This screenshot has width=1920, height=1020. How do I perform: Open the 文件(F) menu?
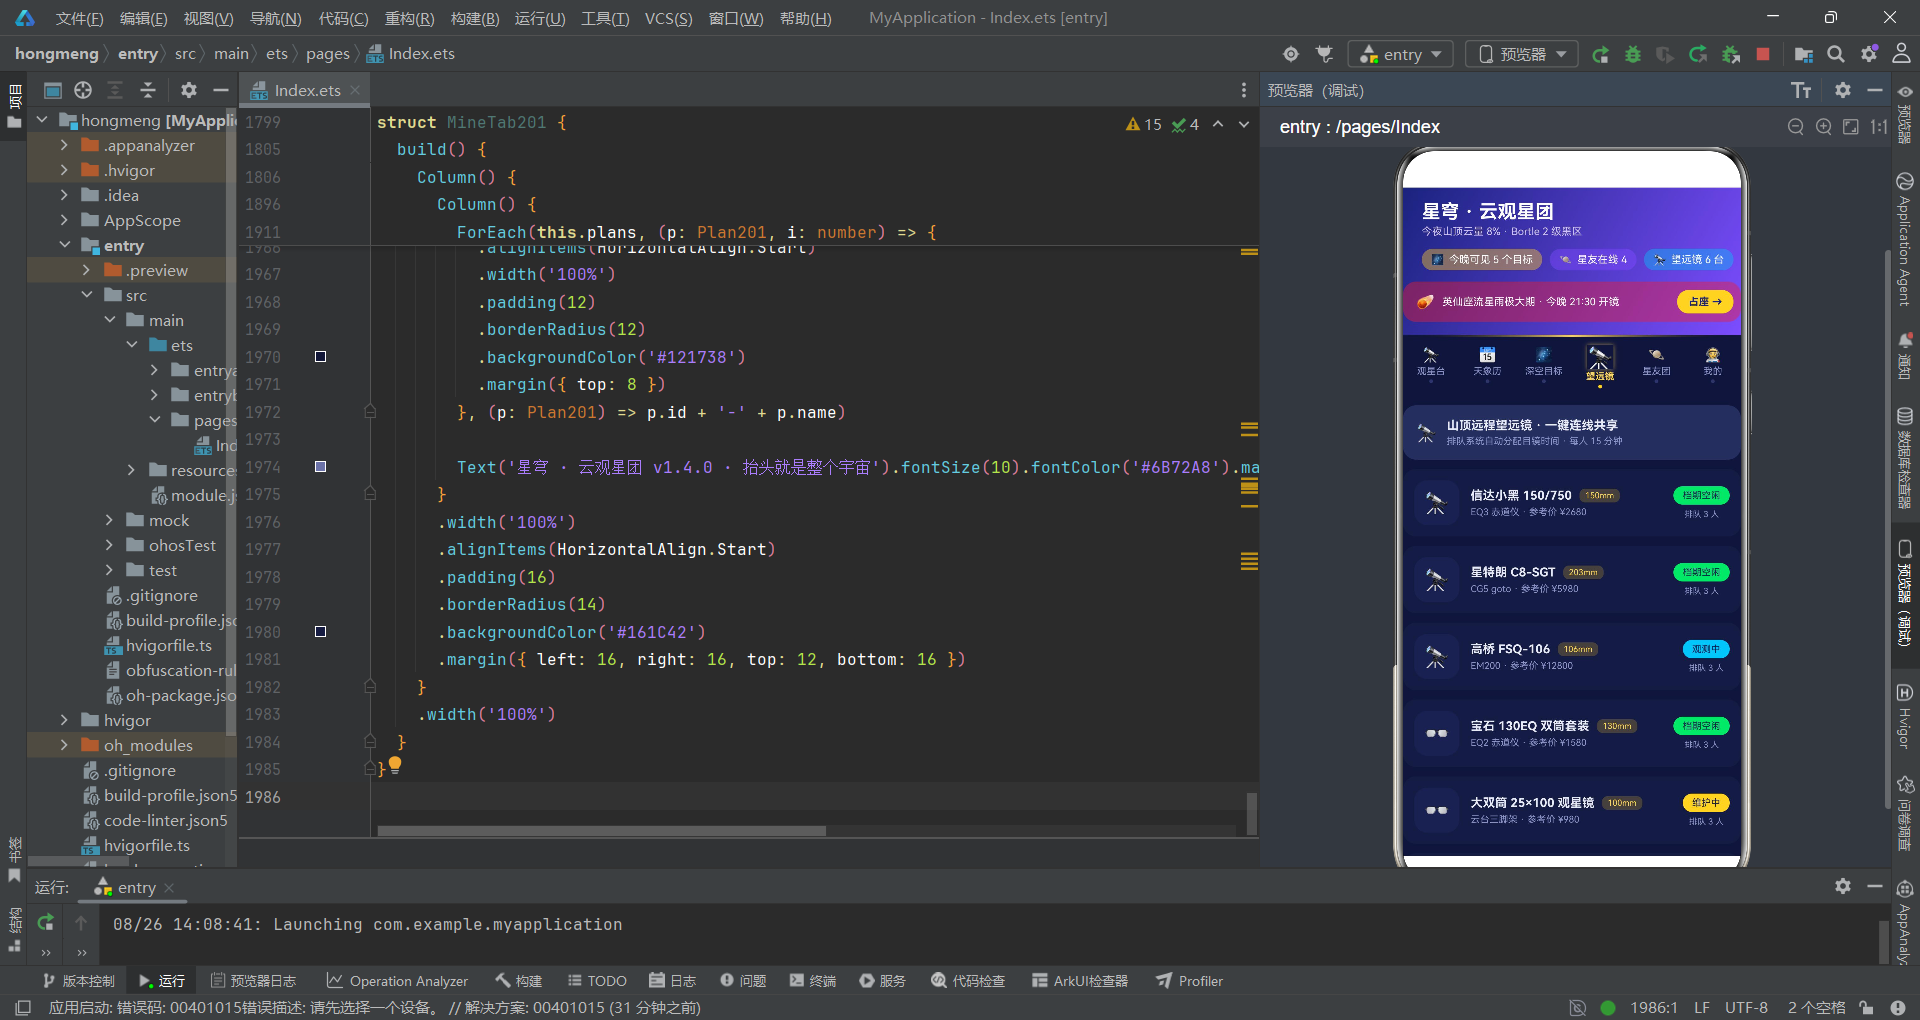coord(79,18)
